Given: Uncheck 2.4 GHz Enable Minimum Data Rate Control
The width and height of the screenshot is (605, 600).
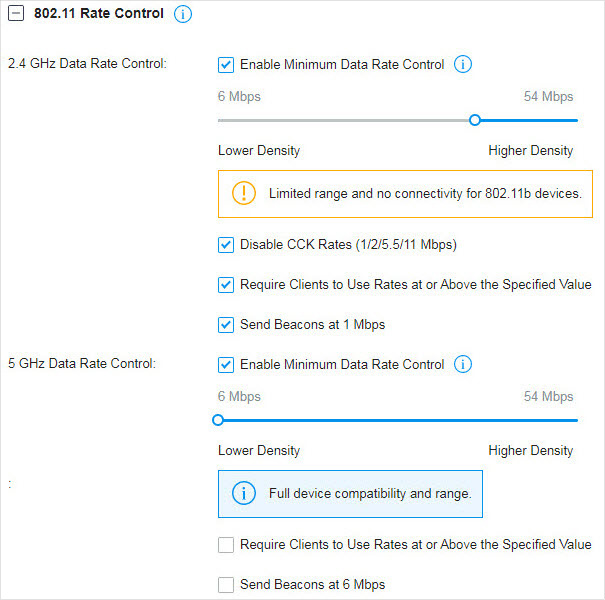Looking at the screenshot, I should (x=226, y=65).
